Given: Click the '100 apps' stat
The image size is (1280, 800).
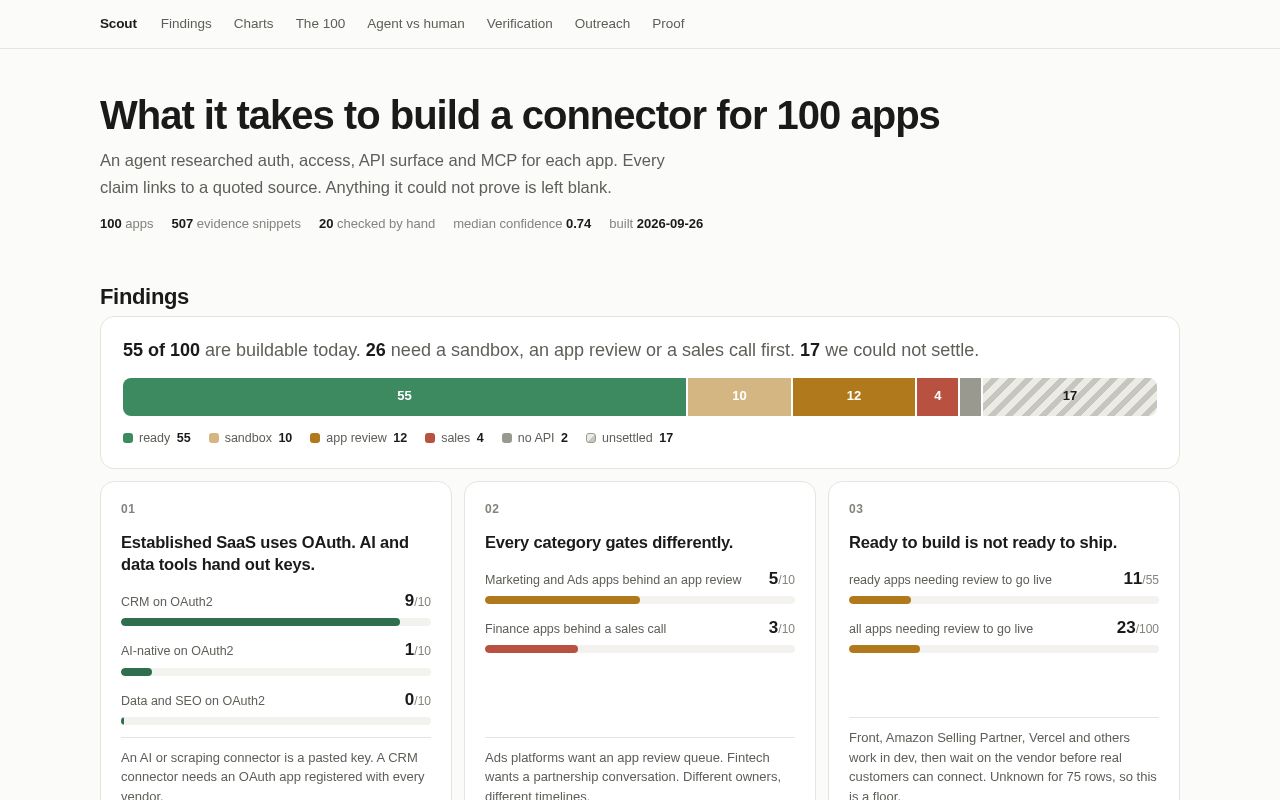Looking at the screenshot, I should [x=127, y=224].
